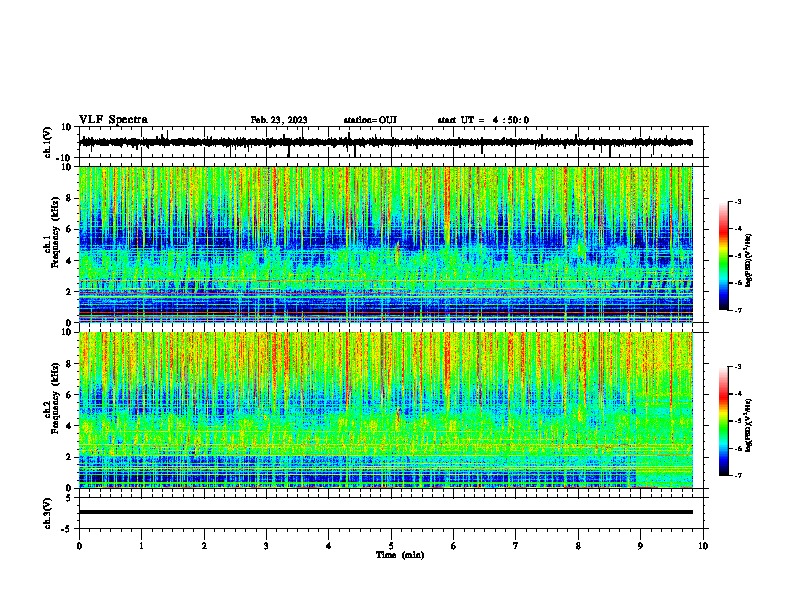The width and height of the screenshot is (792, 612).
Task: Select the date text "Feb. 23, 2023"
Action: (x=279, y=120)
